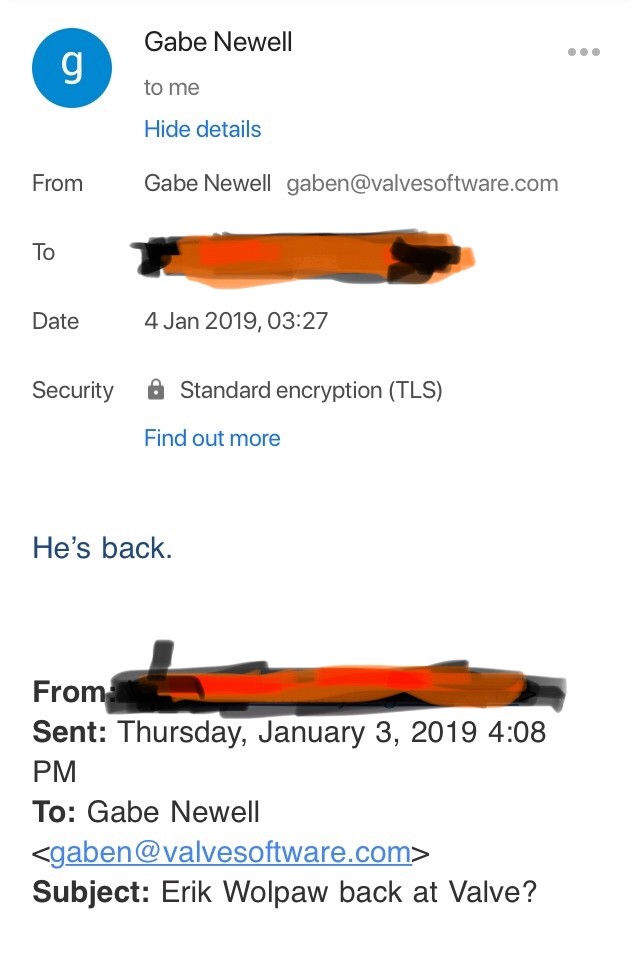
Task: Select the gaben@valvesoftware.com address in From row
Action: [422, 183]
